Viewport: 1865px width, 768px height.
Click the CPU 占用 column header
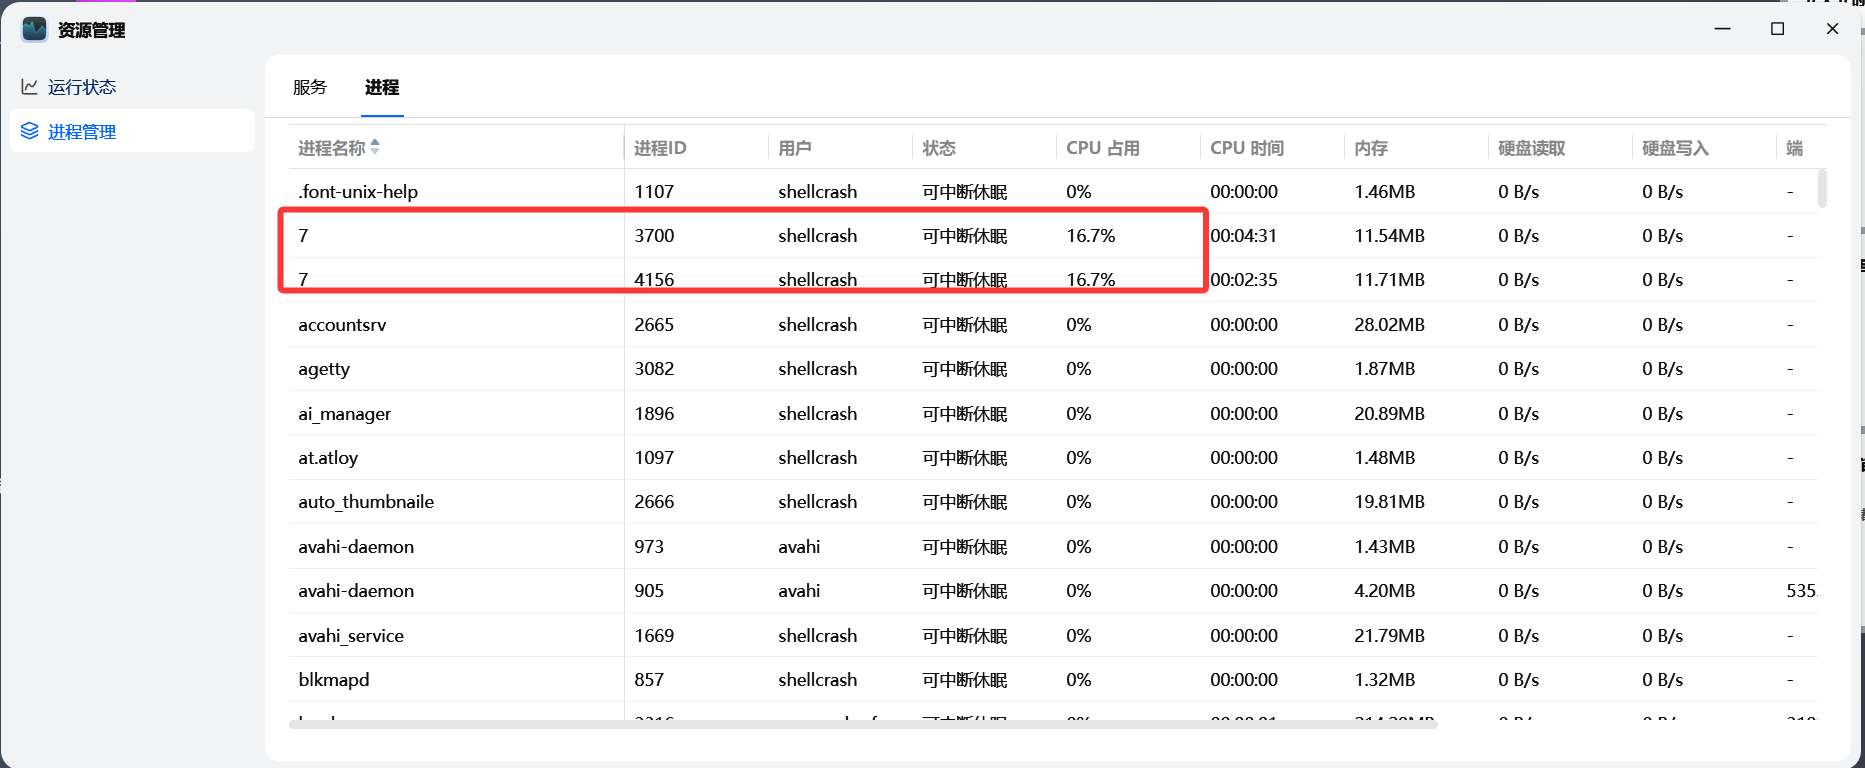coord(1103,148)
